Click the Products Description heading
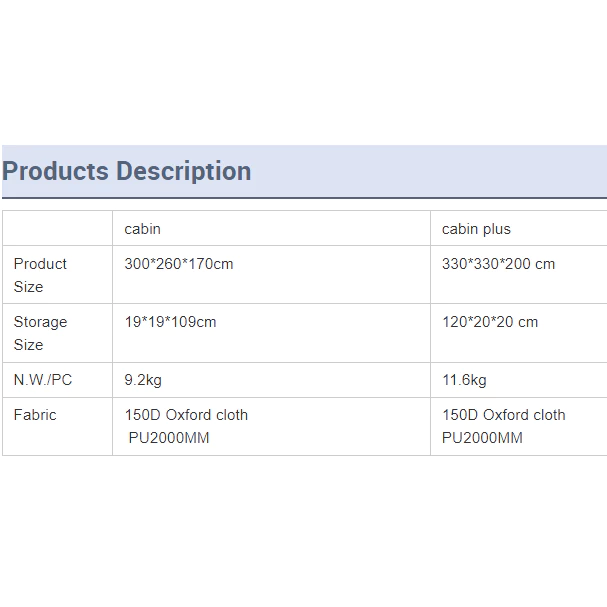 coord(127,171)
